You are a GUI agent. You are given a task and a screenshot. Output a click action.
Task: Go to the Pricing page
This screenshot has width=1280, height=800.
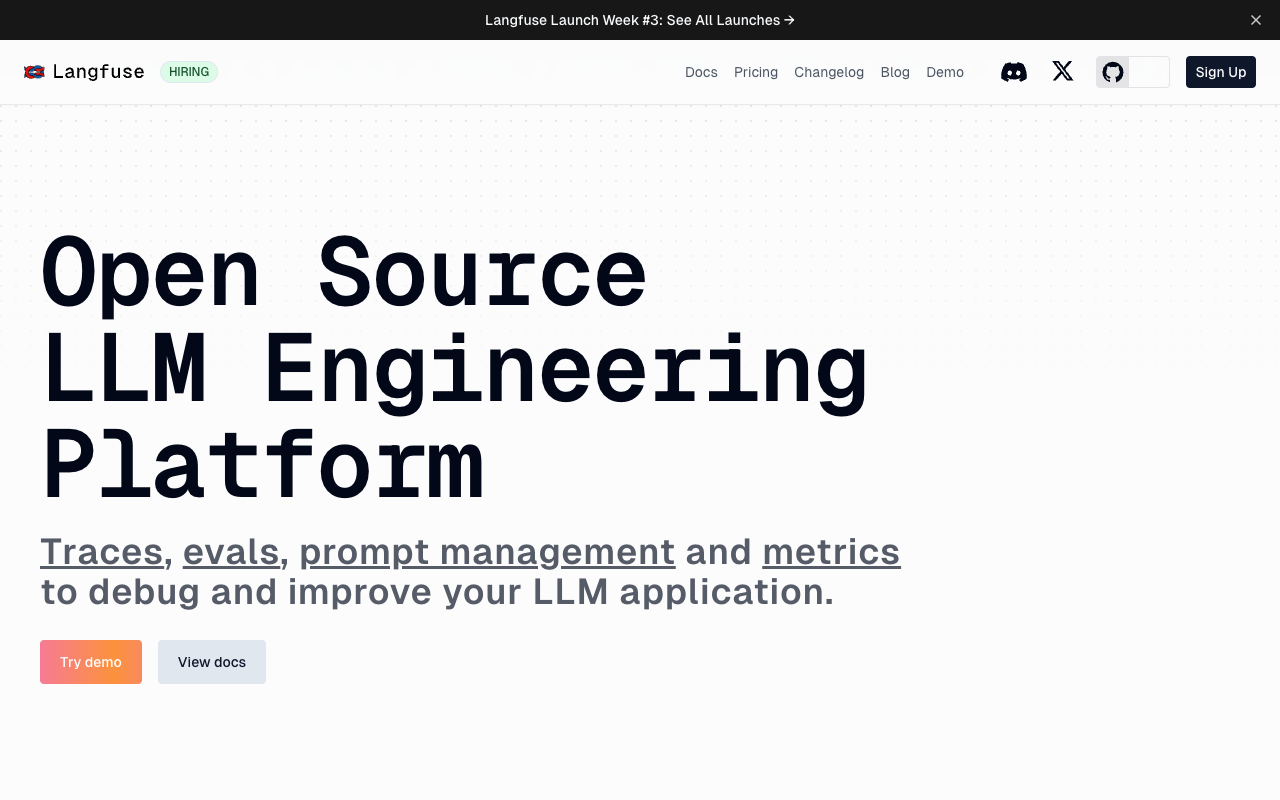coord(756,72)
